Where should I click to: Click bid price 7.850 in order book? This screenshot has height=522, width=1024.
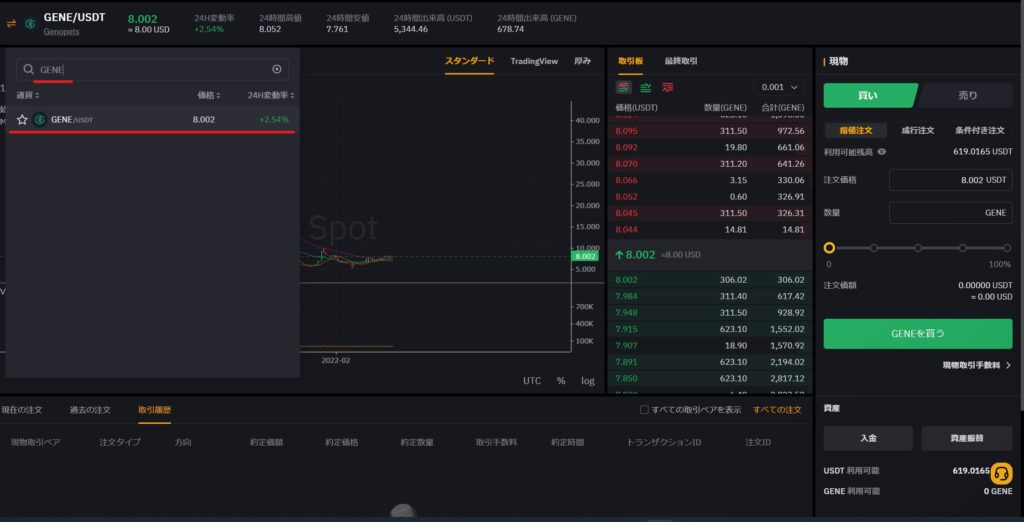626,378
